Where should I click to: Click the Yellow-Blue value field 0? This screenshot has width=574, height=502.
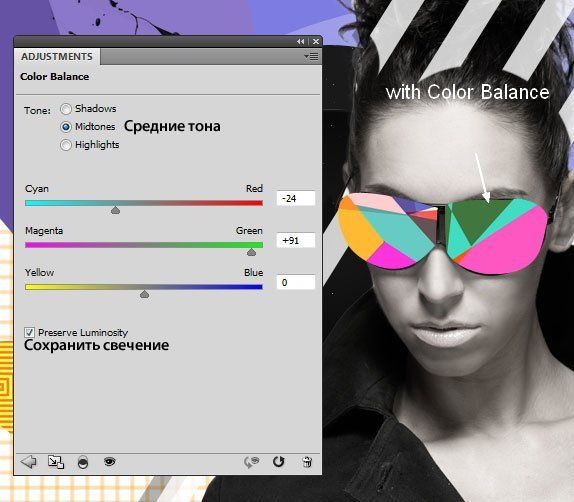(x=295, y=282)
